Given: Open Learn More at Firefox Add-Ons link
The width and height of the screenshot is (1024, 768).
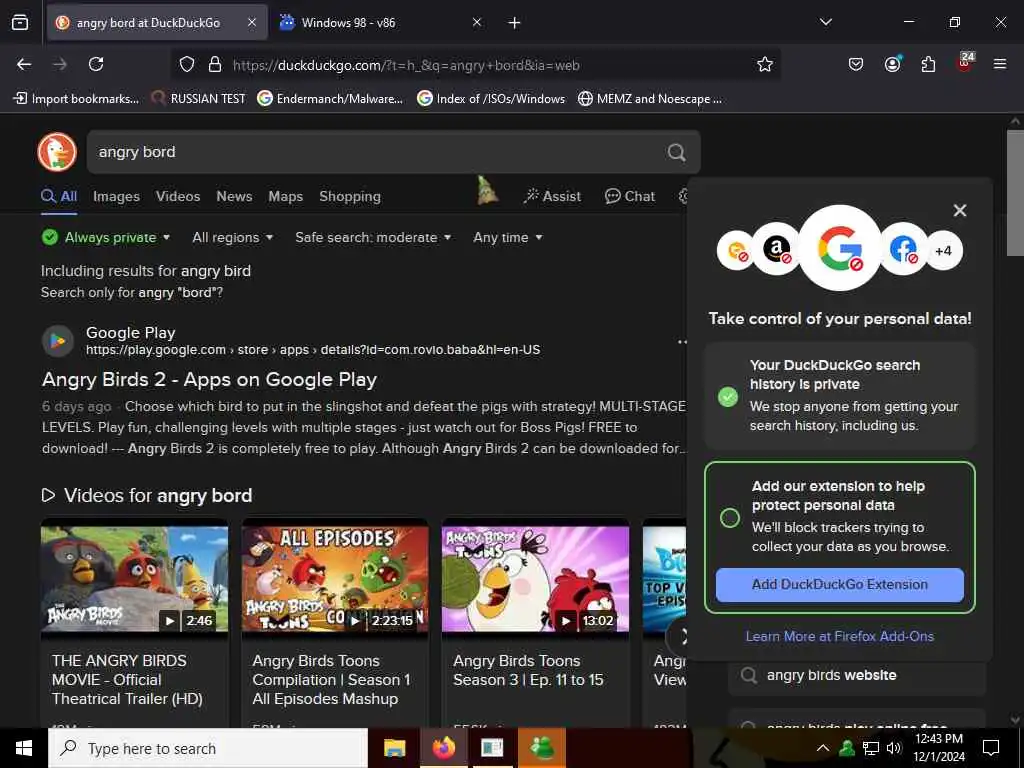Looking at the screenshot, I should tap(840, 636).
